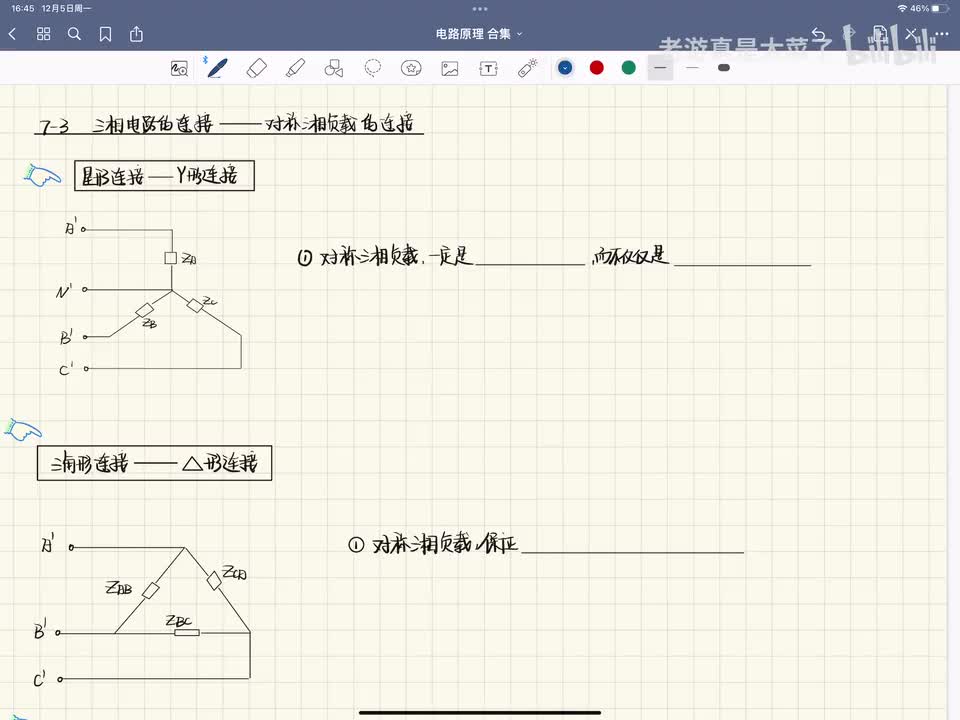This screenshot has width=960, height=720.
Task: Select the Eraser tool
Action: [257, 68]
